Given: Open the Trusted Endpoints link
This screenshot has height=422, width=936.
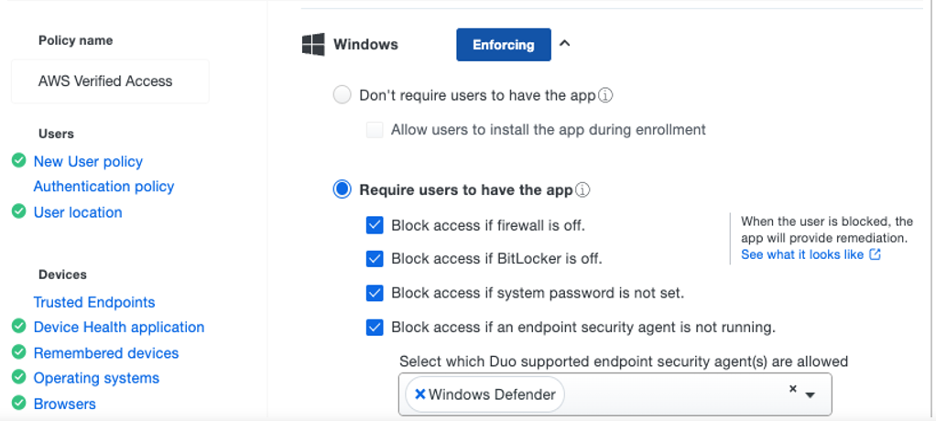Looking at the screenshot, I should pos(94,302).
